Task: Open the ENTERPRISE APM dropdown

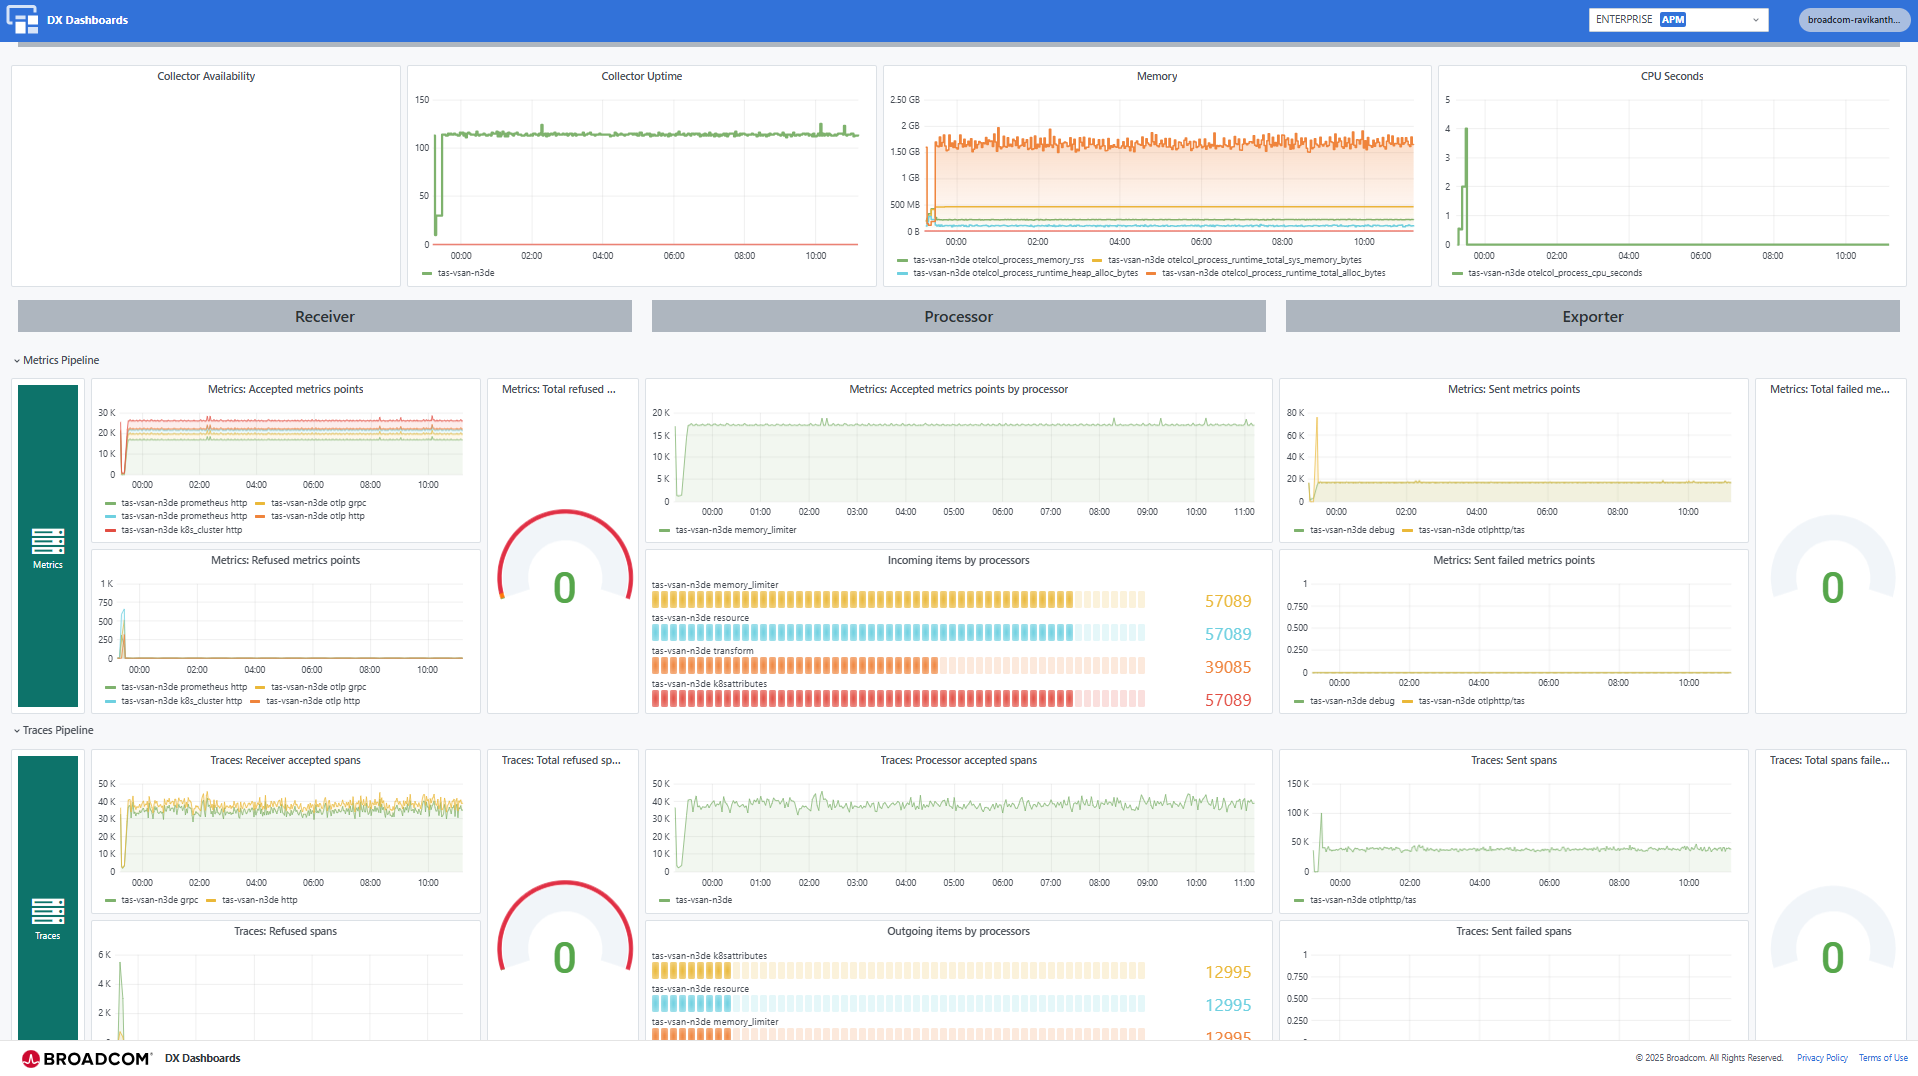Action: [1757, 19]
